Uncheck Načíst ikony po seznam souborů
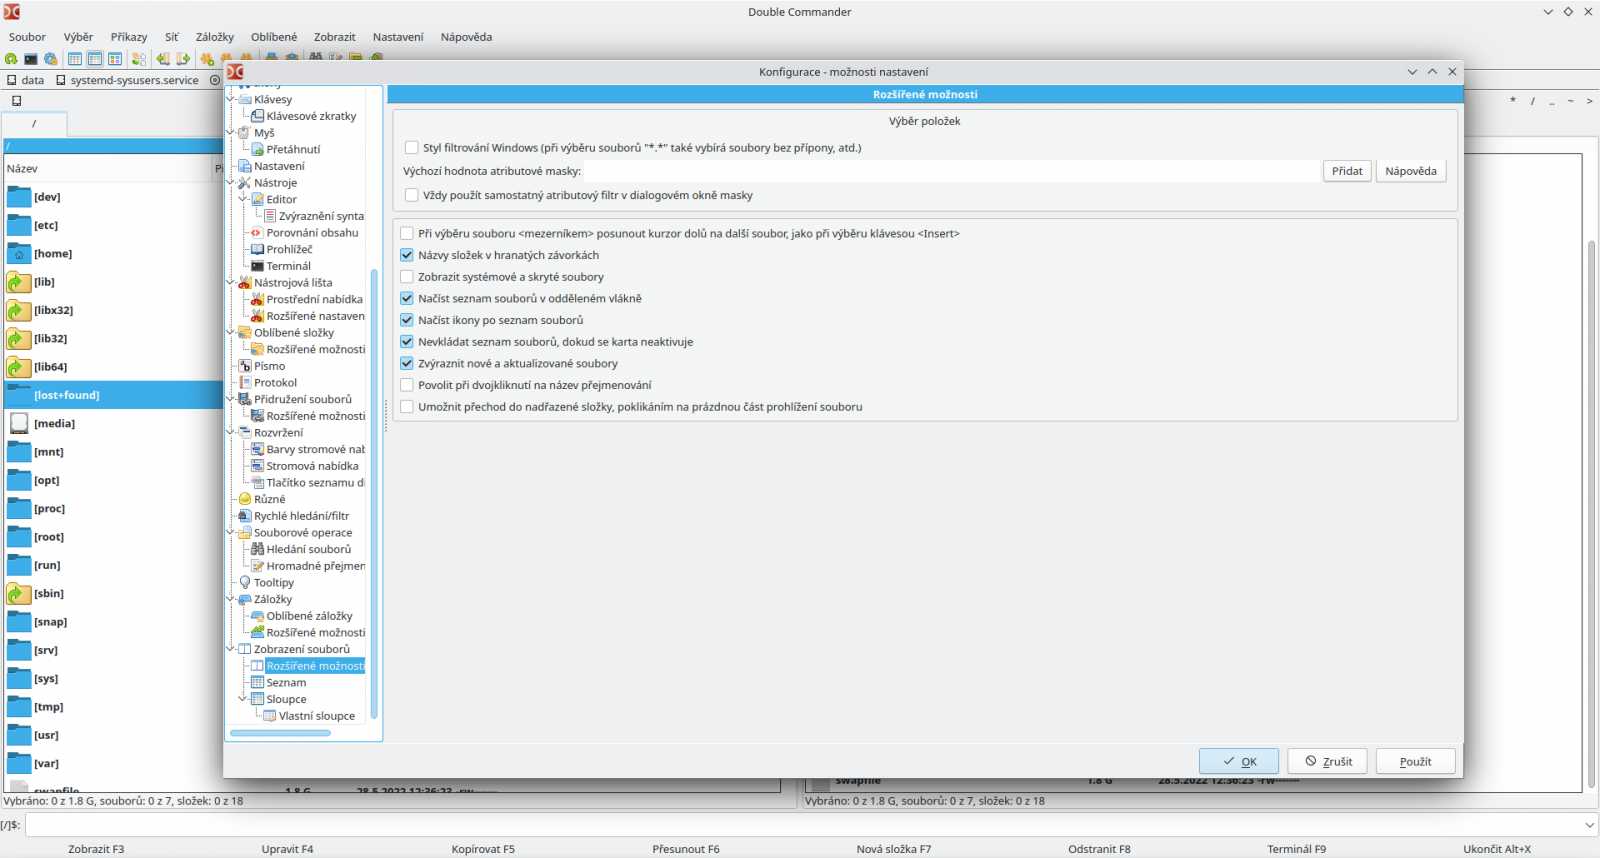Viewport: 1600px width, 858px height. click(x=407, y=320)
